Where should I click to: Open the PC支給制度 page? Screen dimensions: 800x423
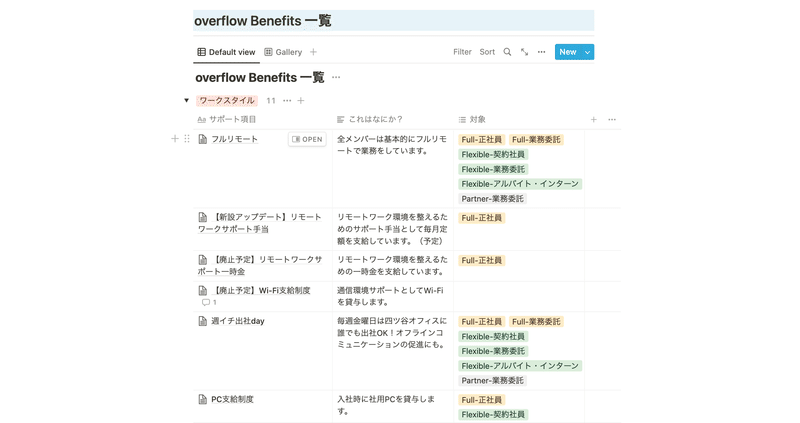click(232, 399)
